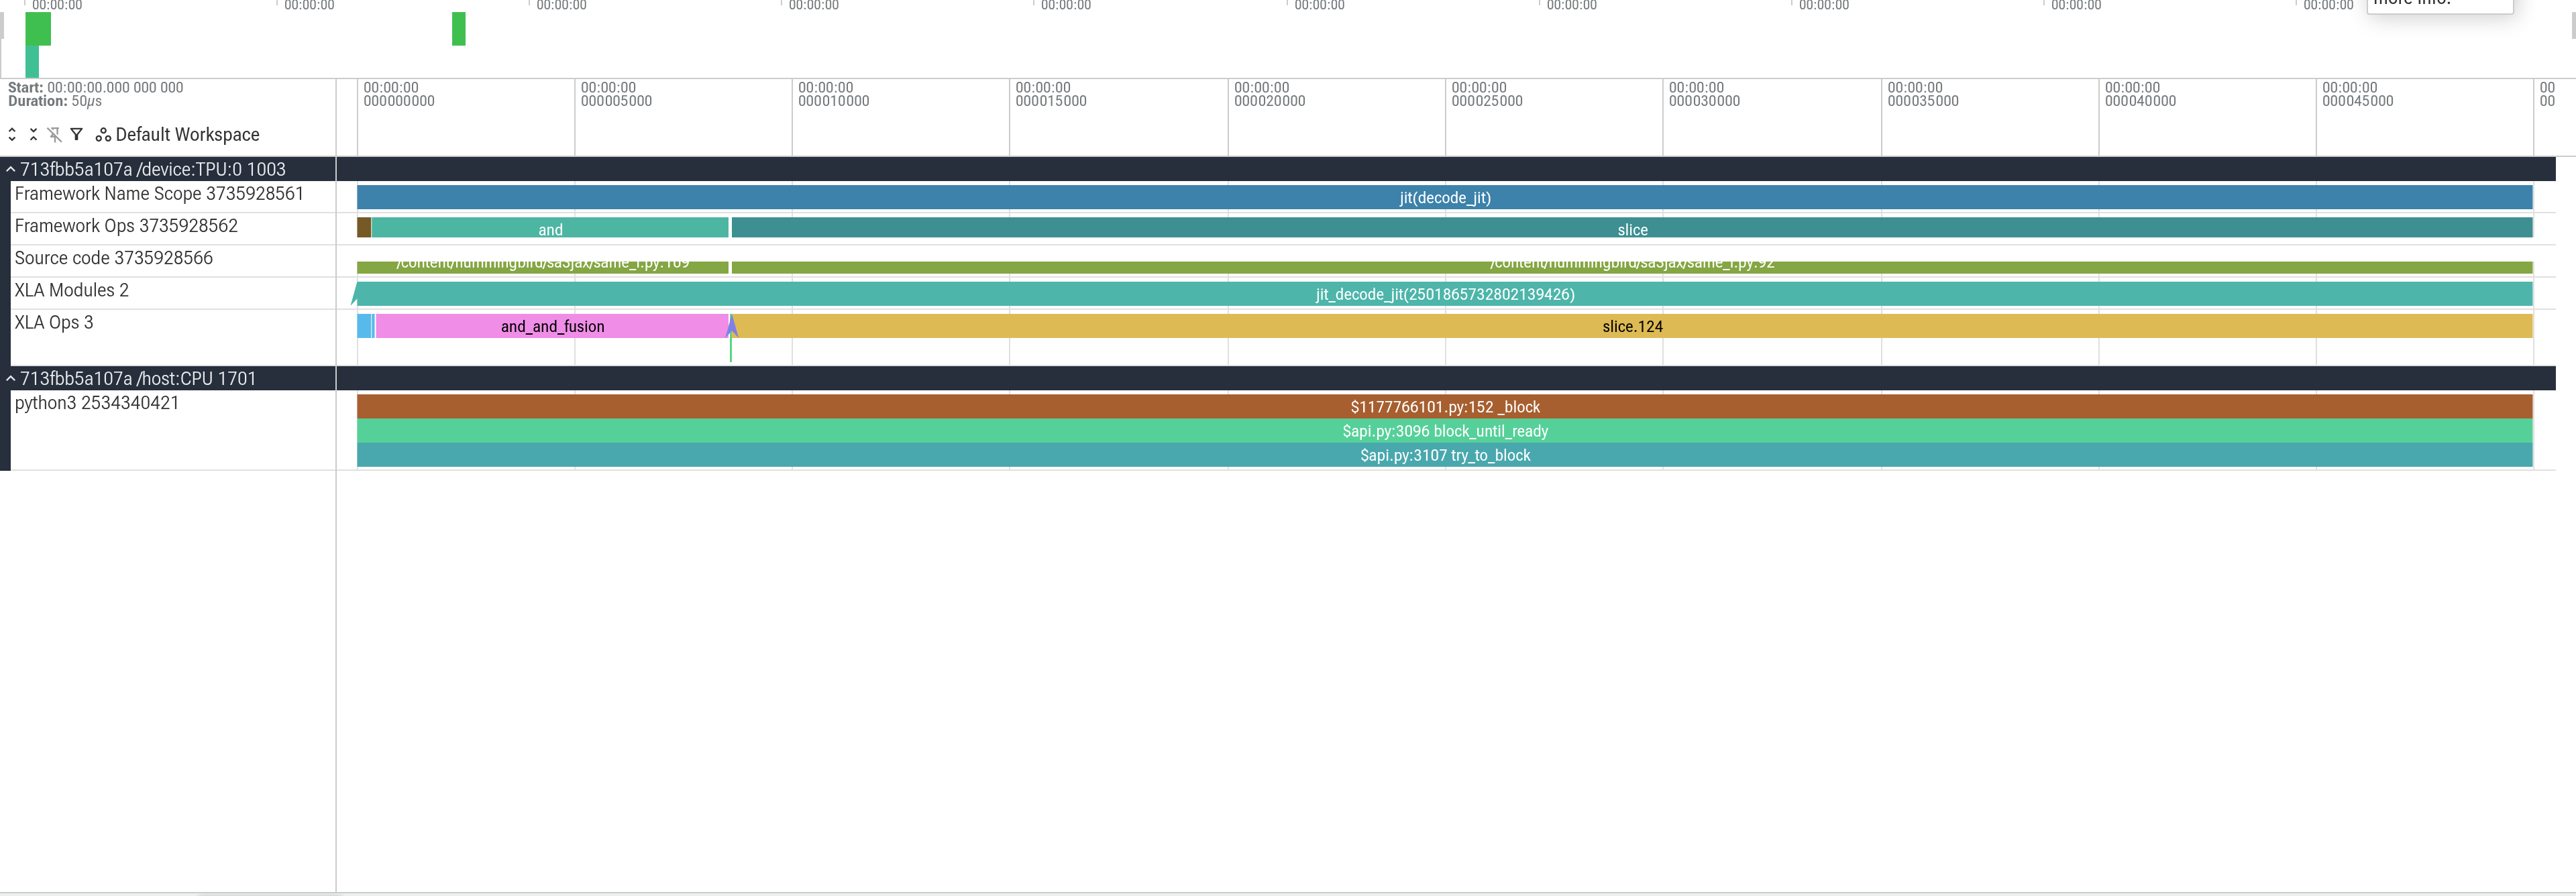Image resolution: width=2576 pixels, height=896 pixels.
Task: Select the $api.py:3107 try_to_block slice
Action: [1444, 454]
